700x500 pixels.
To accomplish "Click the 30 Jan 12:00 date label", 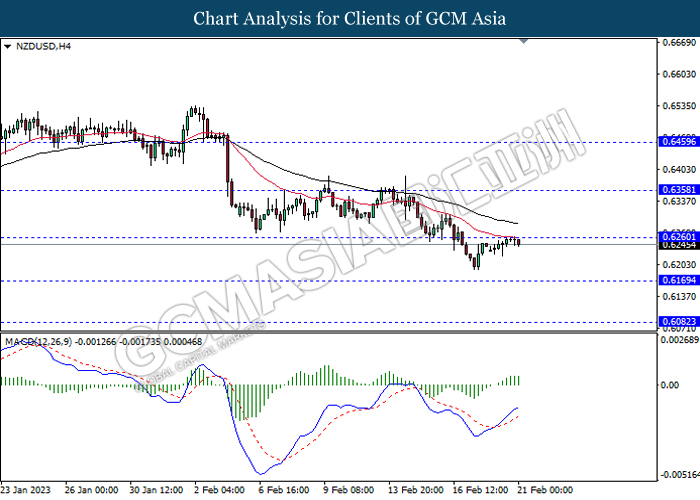I will [156, 490].
